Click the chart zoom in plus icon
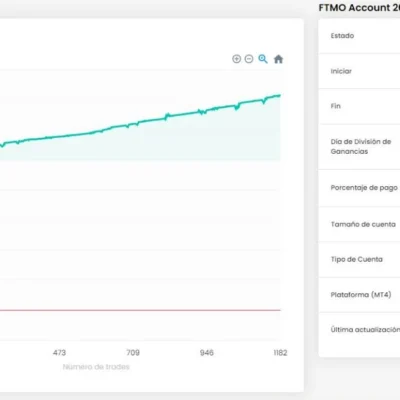The image size is (400, 400). point(236,59)
